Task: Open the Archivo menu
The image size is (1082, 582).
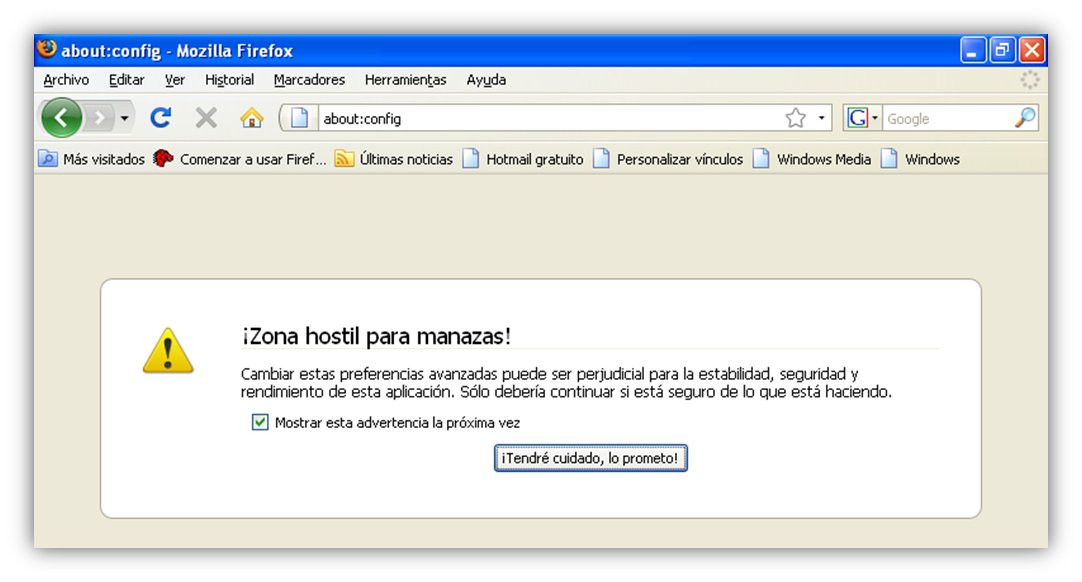Action: pyautogui.click(x=66, y=80)
